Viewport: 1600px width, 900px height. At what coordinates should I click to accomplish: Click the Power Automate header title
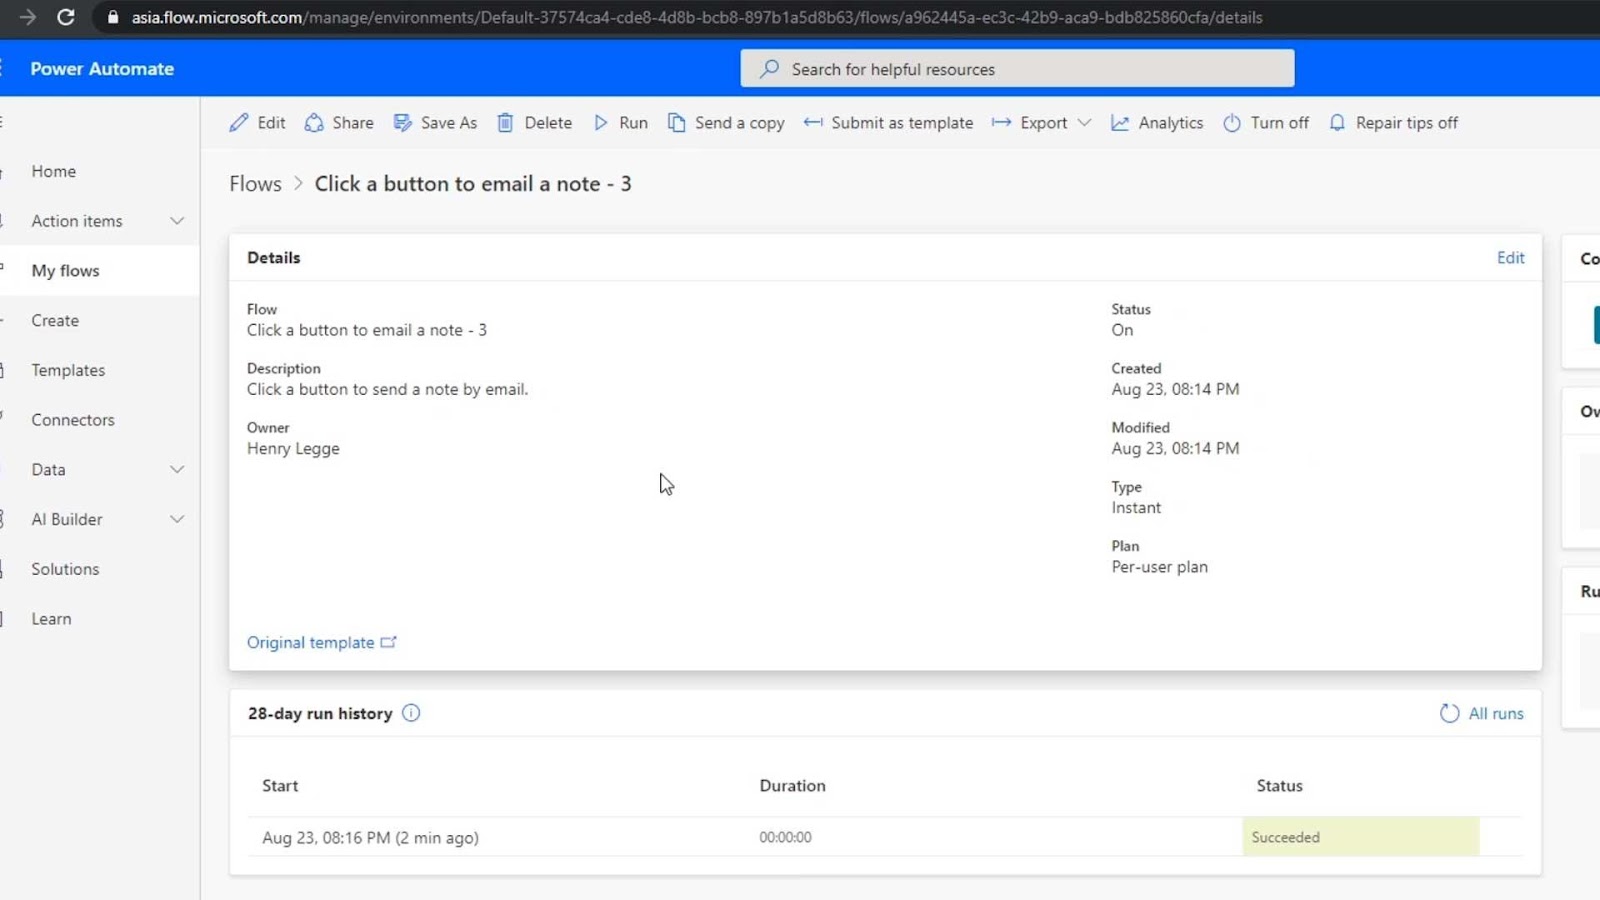coord(102,69)
